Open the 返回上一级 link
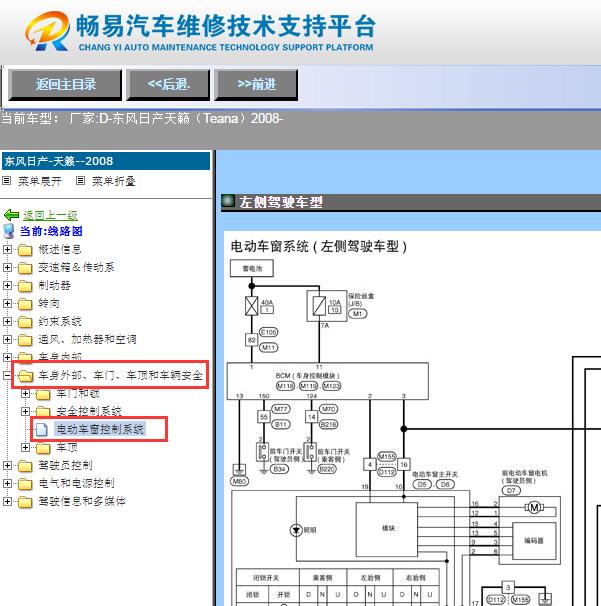Image resolution: width=601 pixels, height=606 pixels. point(50,215)
